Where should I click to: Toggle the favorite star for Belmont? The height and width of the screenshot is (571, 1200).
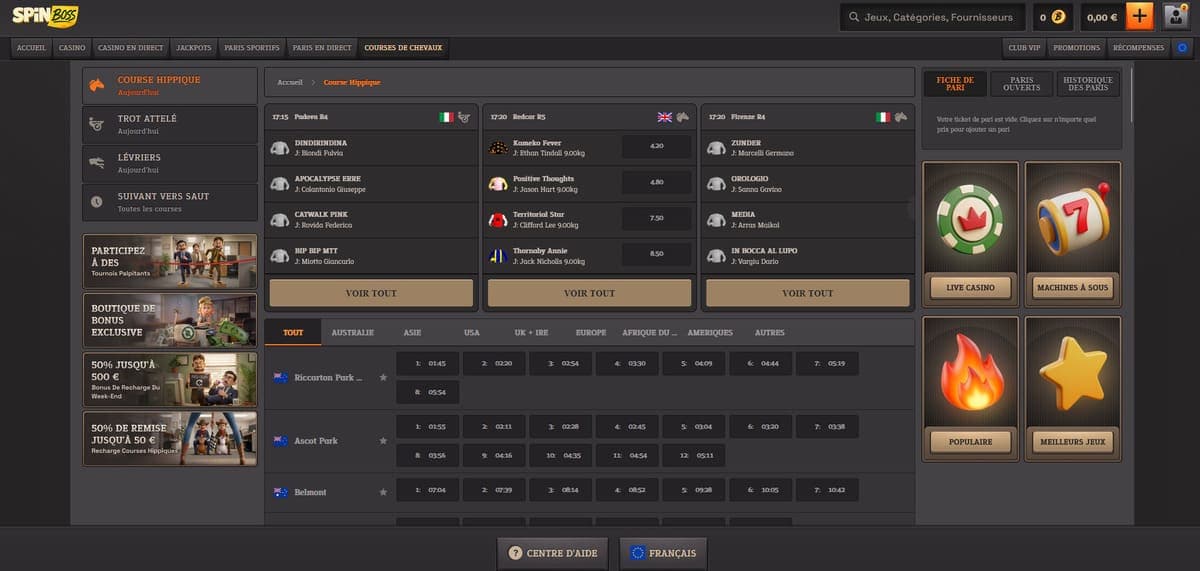tap(383, 492)
